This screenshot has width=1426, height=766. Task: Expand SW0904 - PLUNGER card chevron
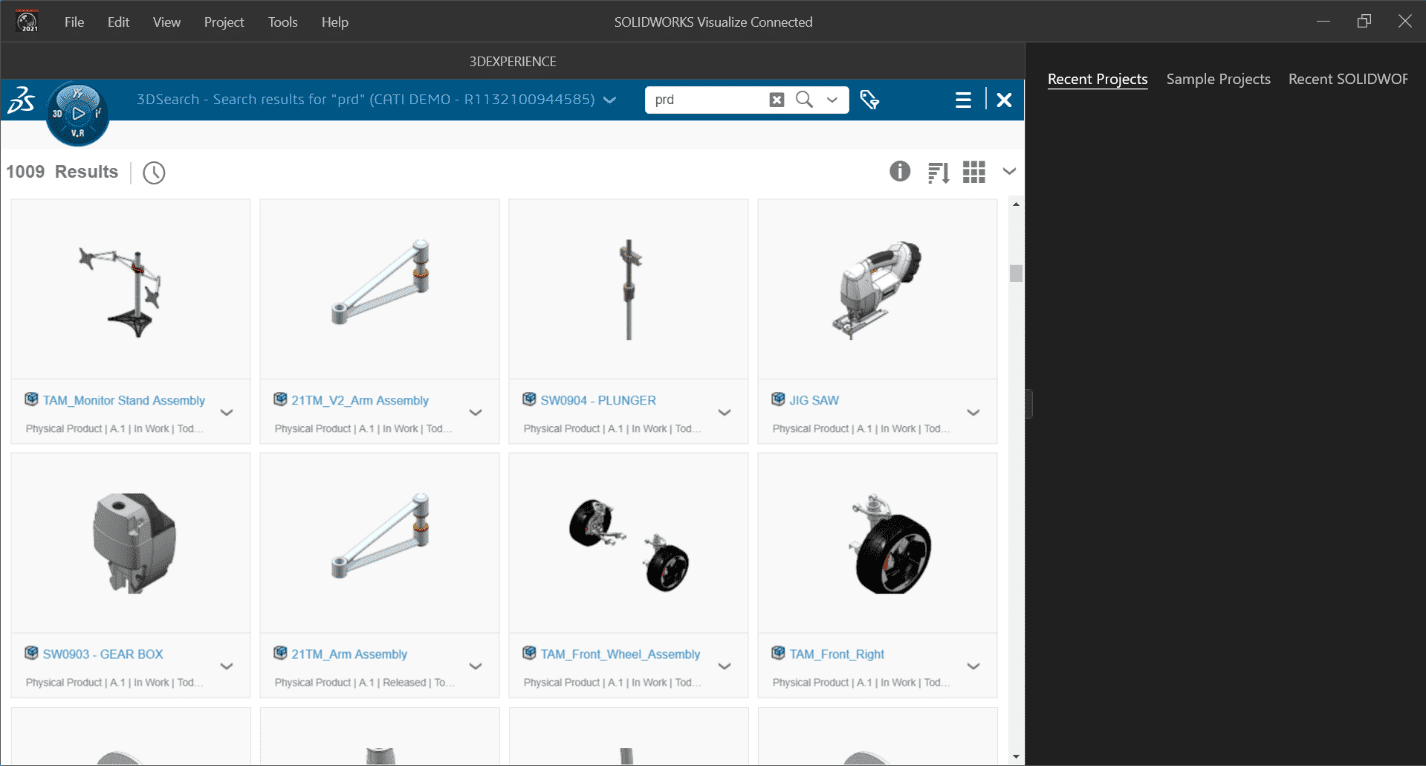pos(725,413)
